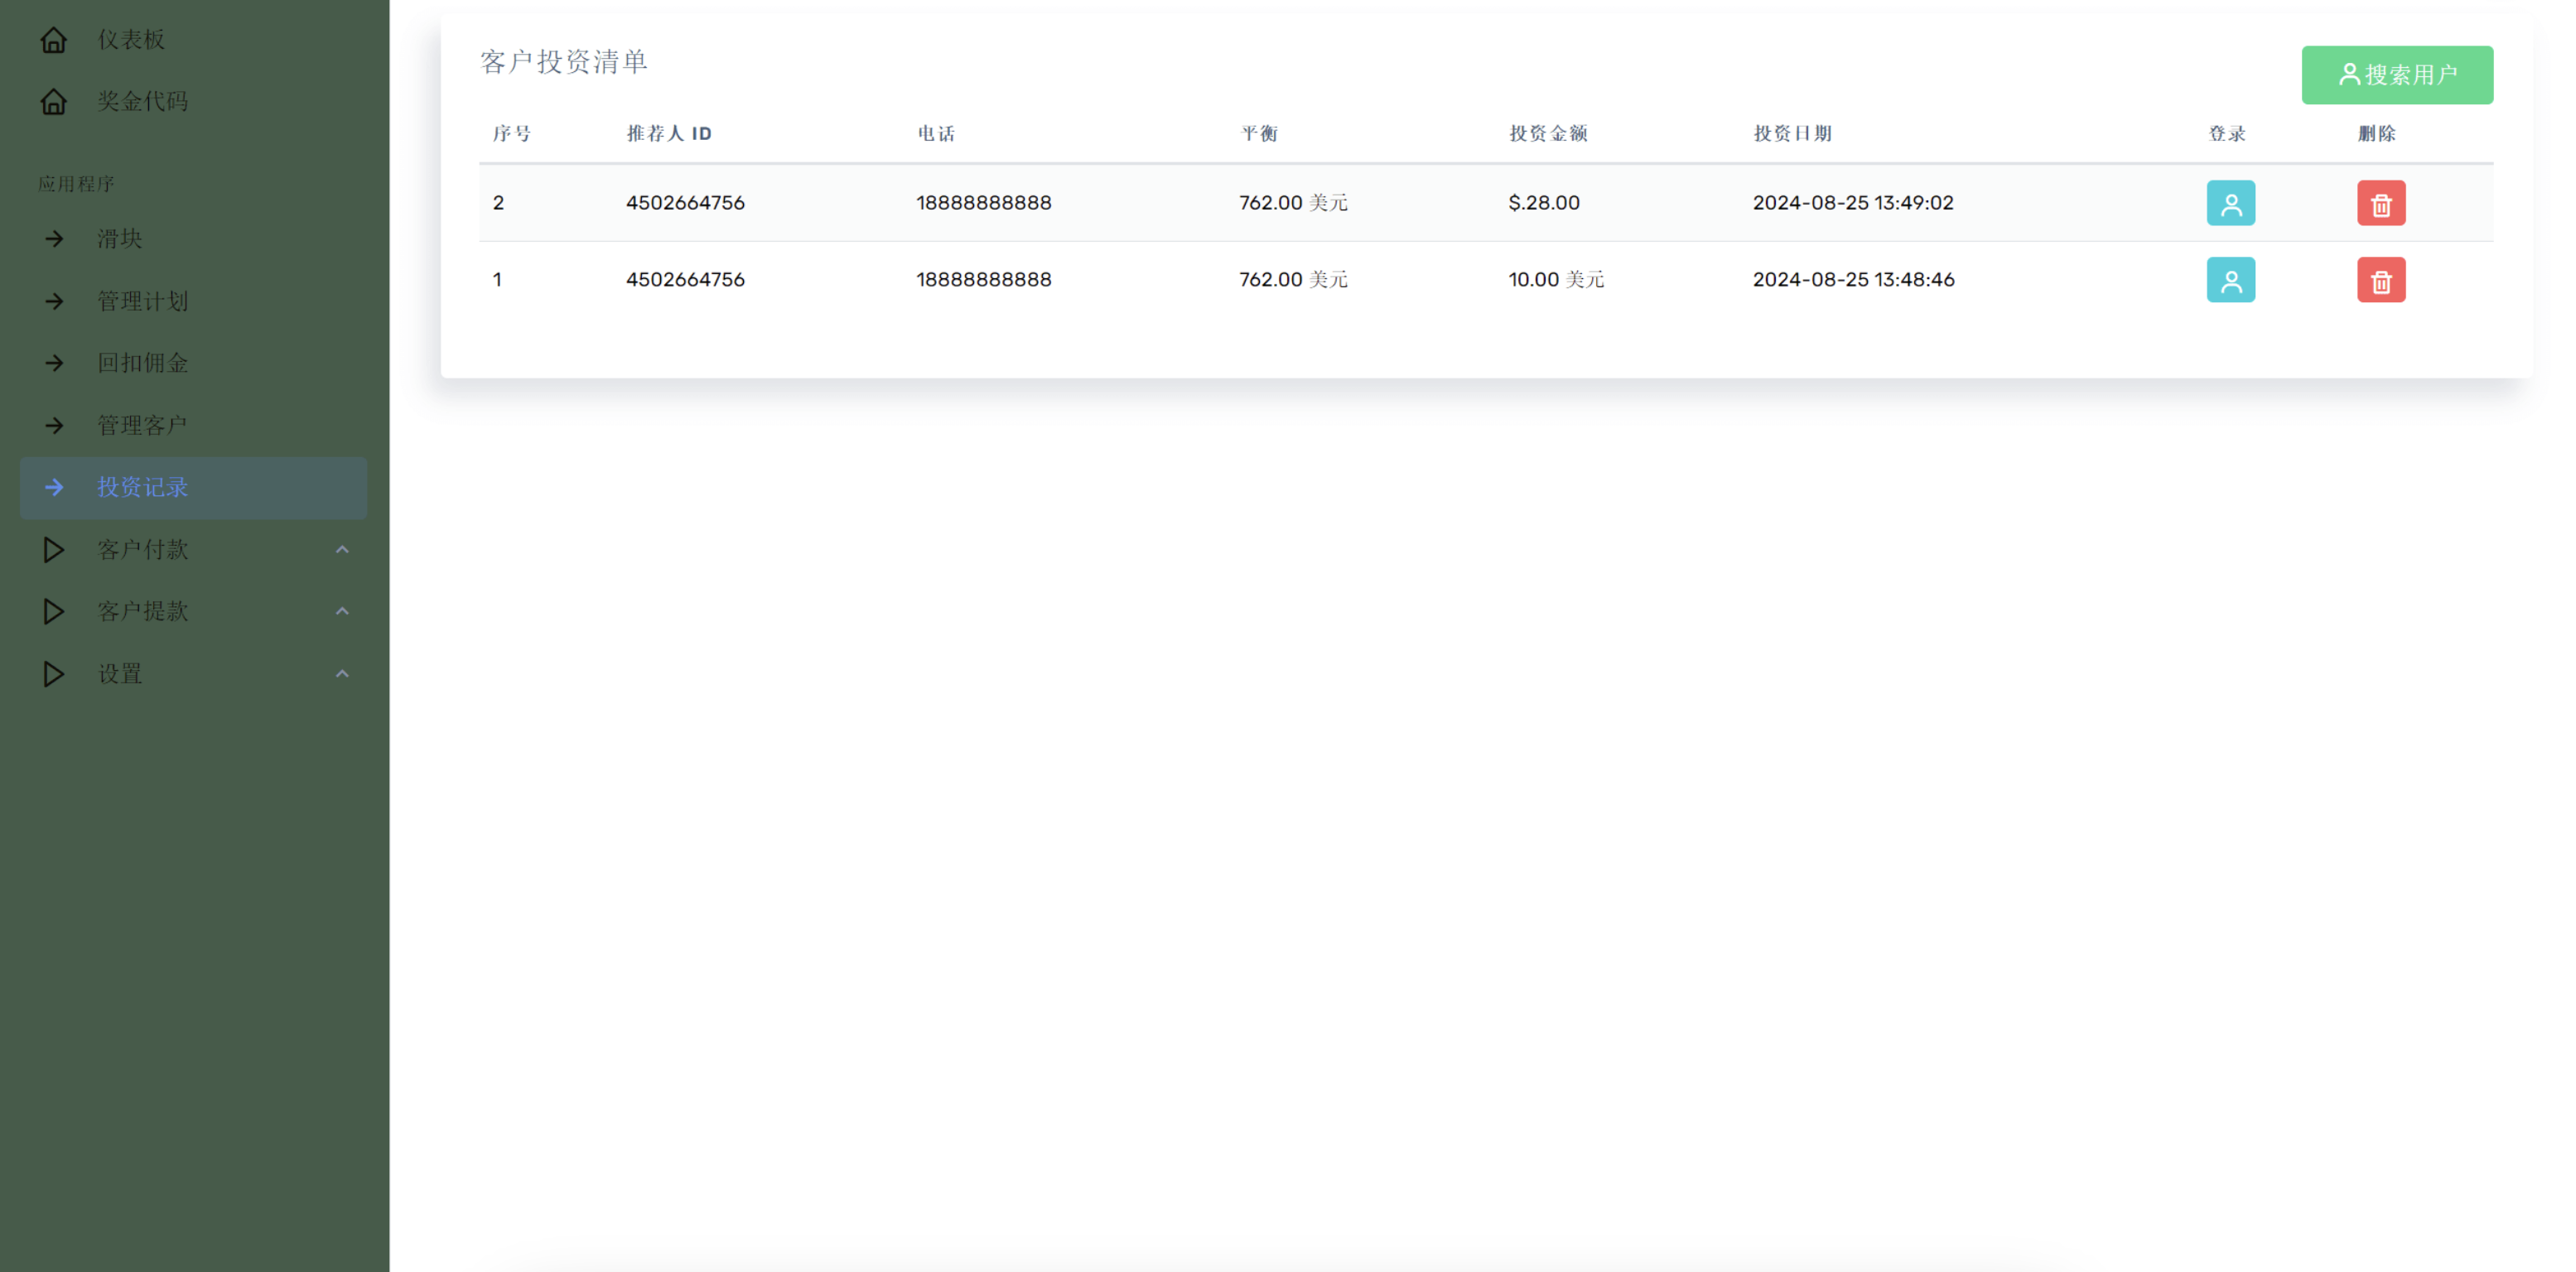2576x1272 pixels.
Task: Click the 投资日期 column header
Action: point(1792,134)
